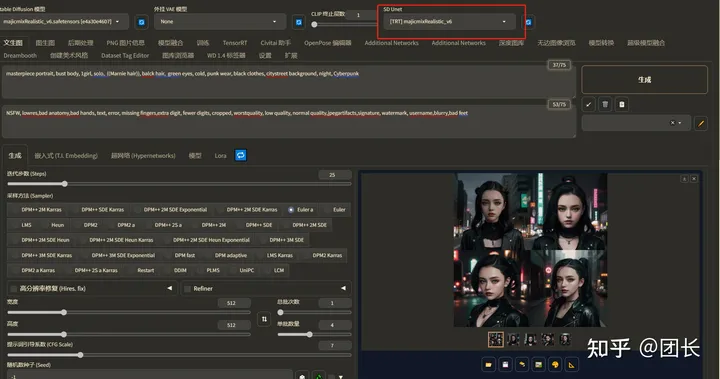Clear the prompt with the trash icon
This screenshot has height=379, width=720.
[605, 104]
